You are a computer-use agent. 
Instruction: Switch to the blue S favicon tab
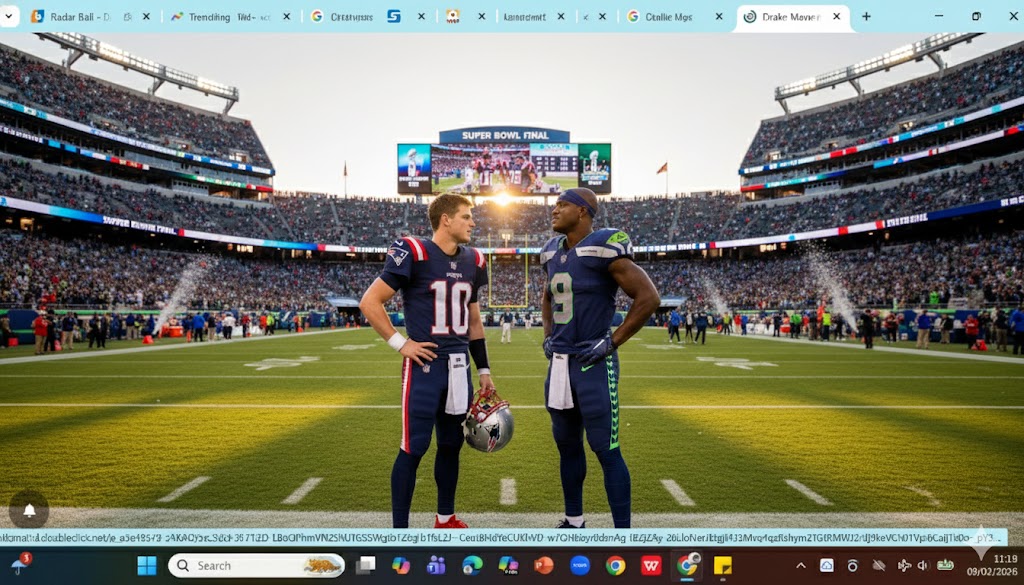tap(394, 17)
